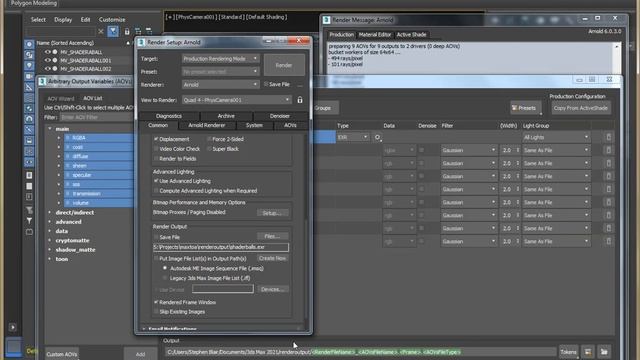Open the View to Render dropdown

237,100
